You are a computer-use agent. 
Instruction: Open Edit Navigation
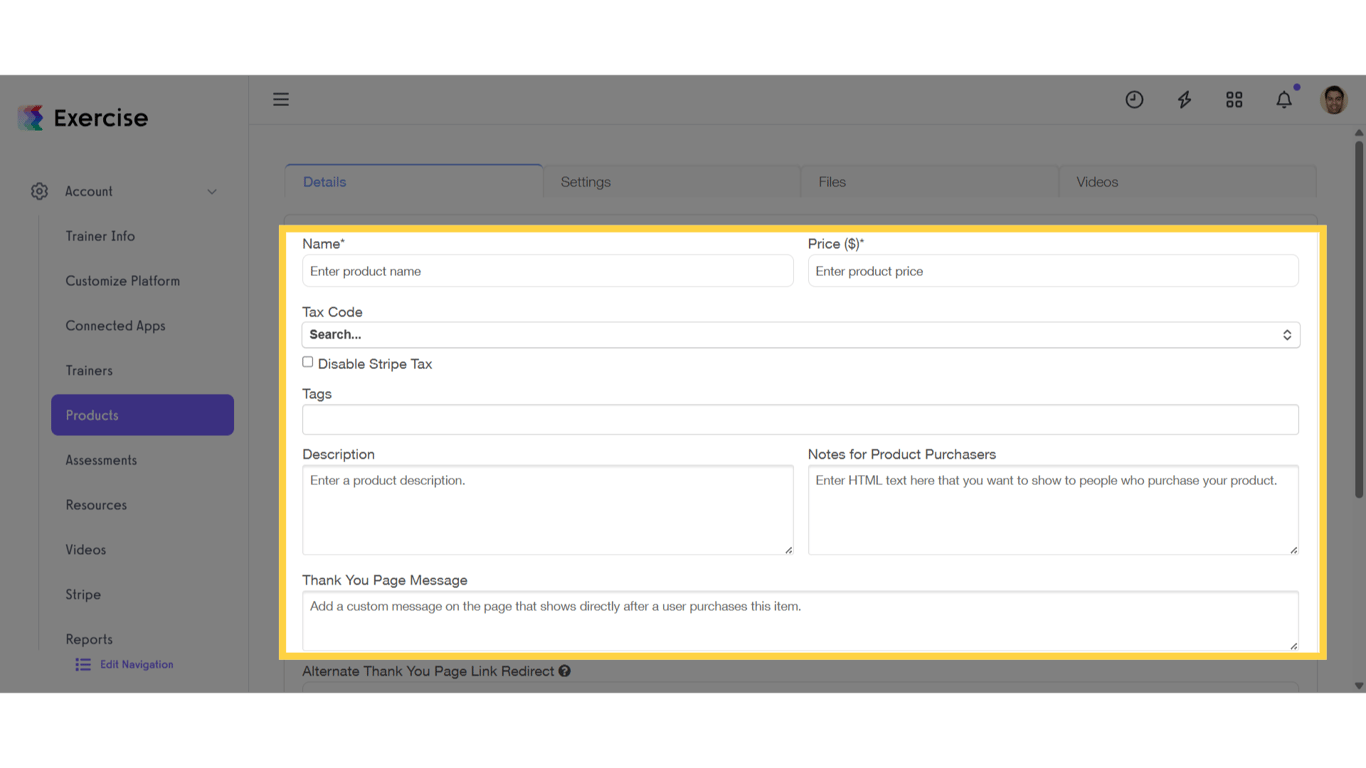tap(136, 664)
